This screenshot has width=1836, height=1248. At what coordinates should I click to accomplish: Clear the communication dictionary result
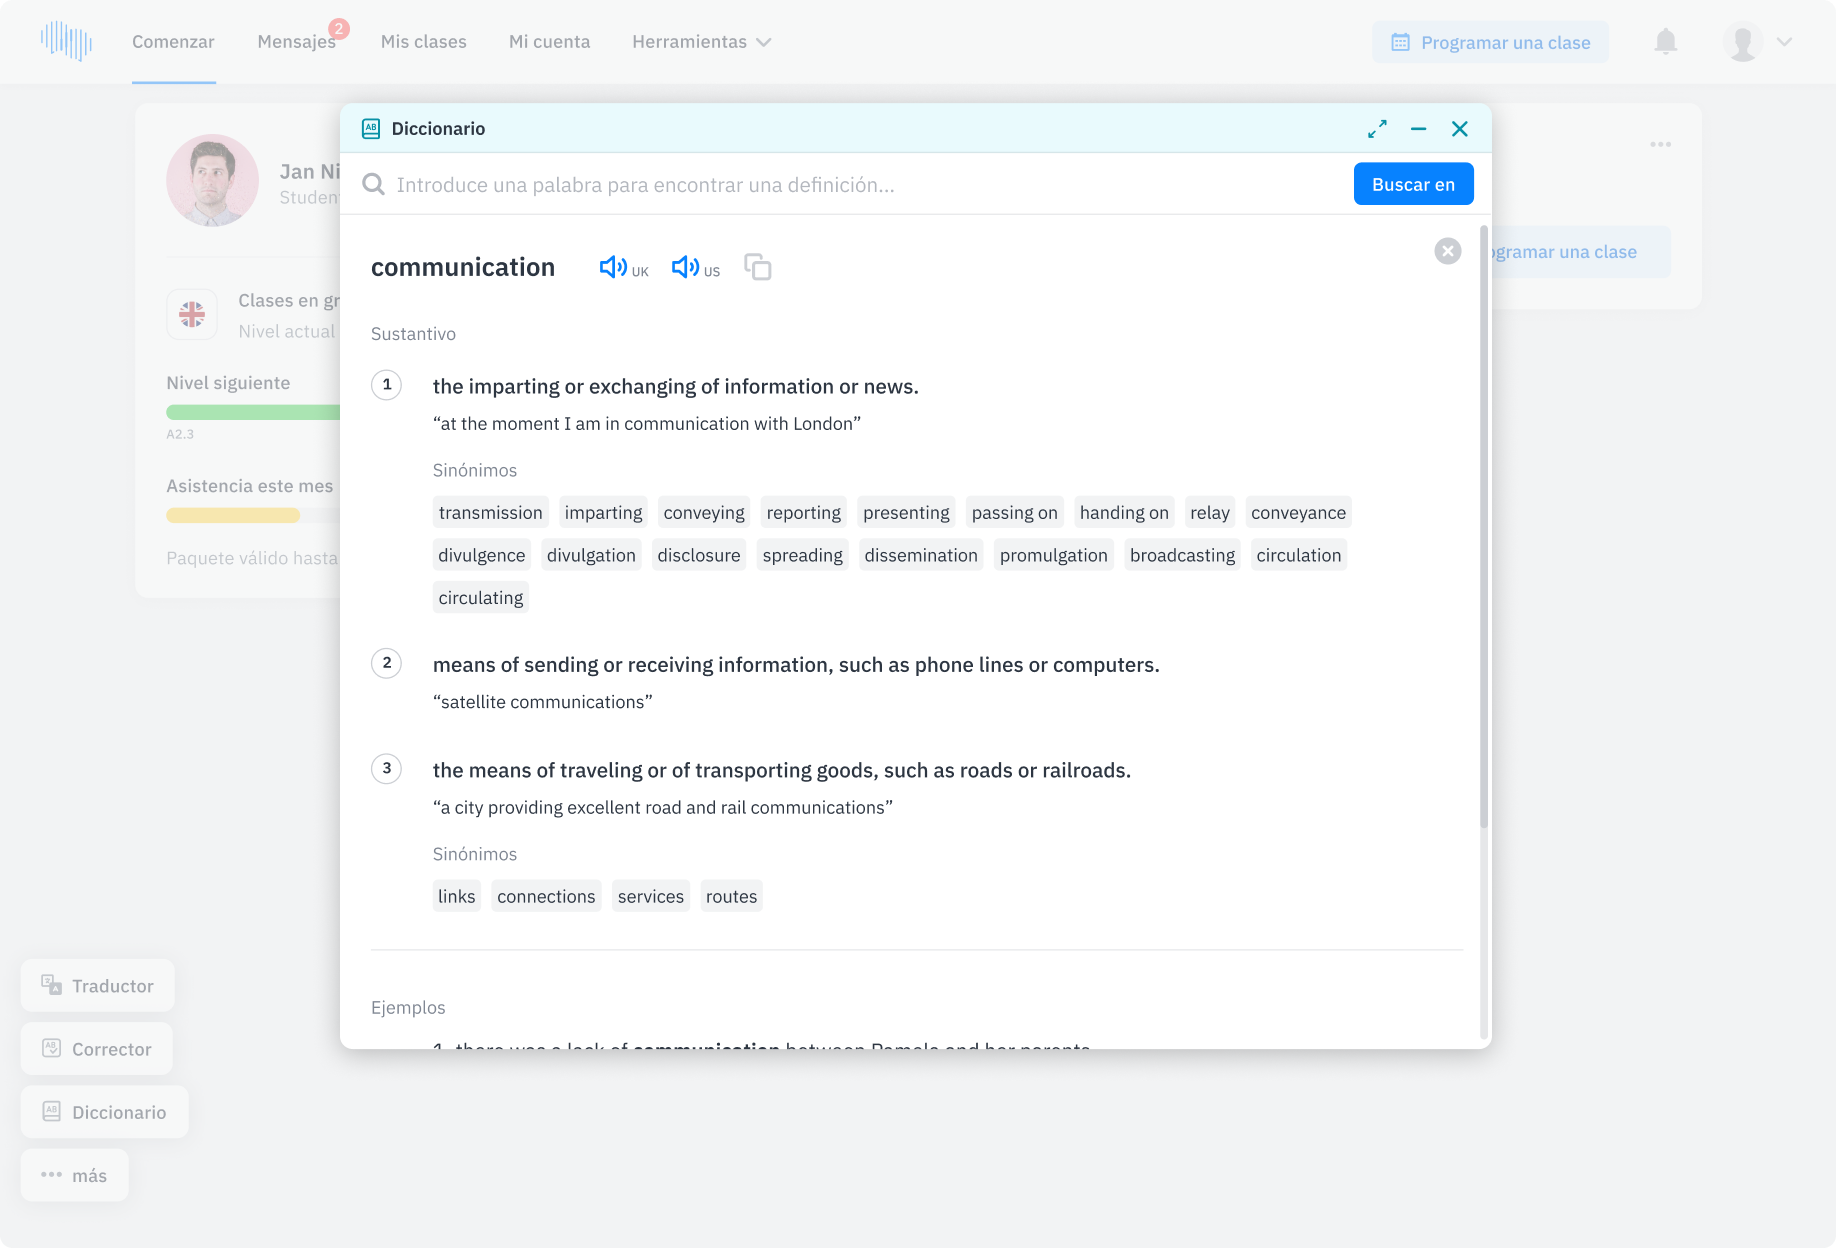pyautogui.click(x=1447, y=251)
